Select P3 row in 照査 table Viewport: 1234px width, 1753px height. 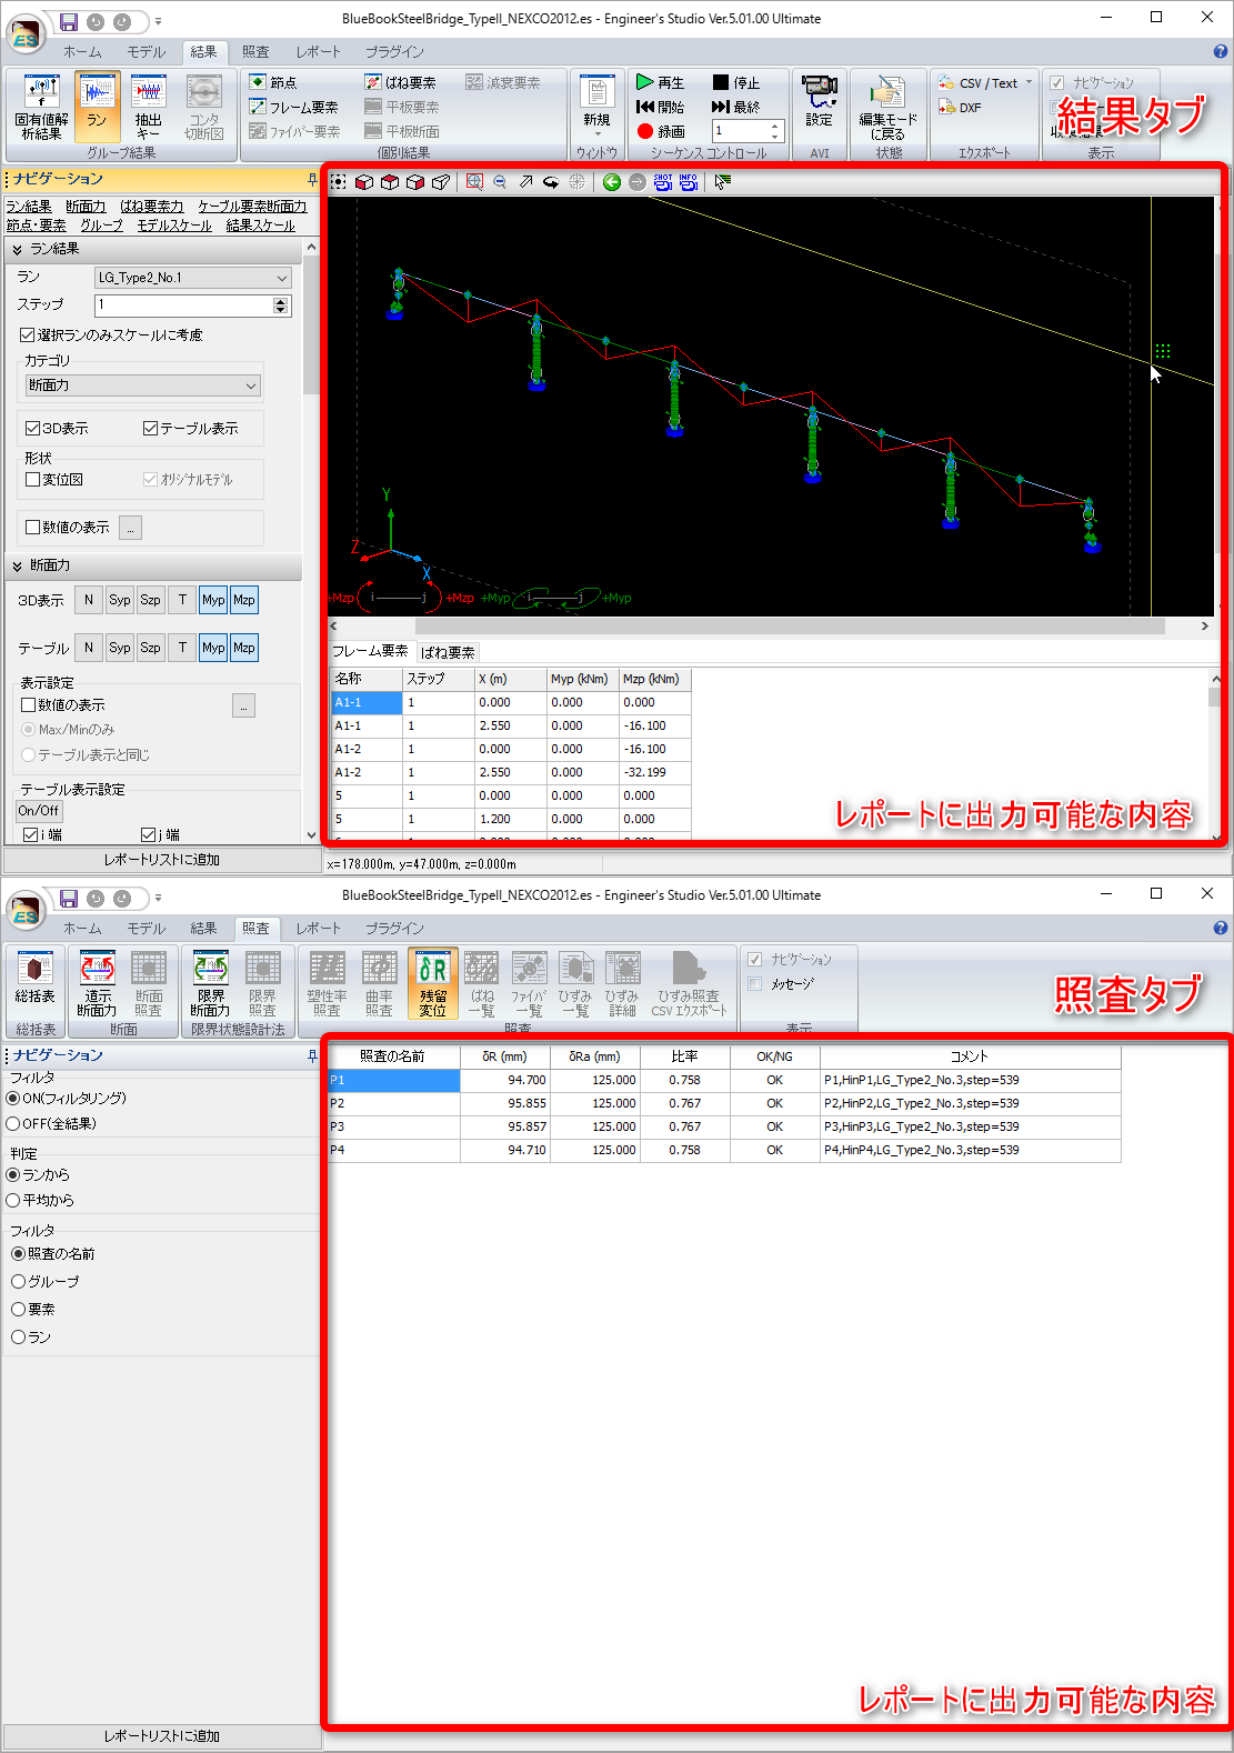pyautogui.click(x=724, y=1127)
